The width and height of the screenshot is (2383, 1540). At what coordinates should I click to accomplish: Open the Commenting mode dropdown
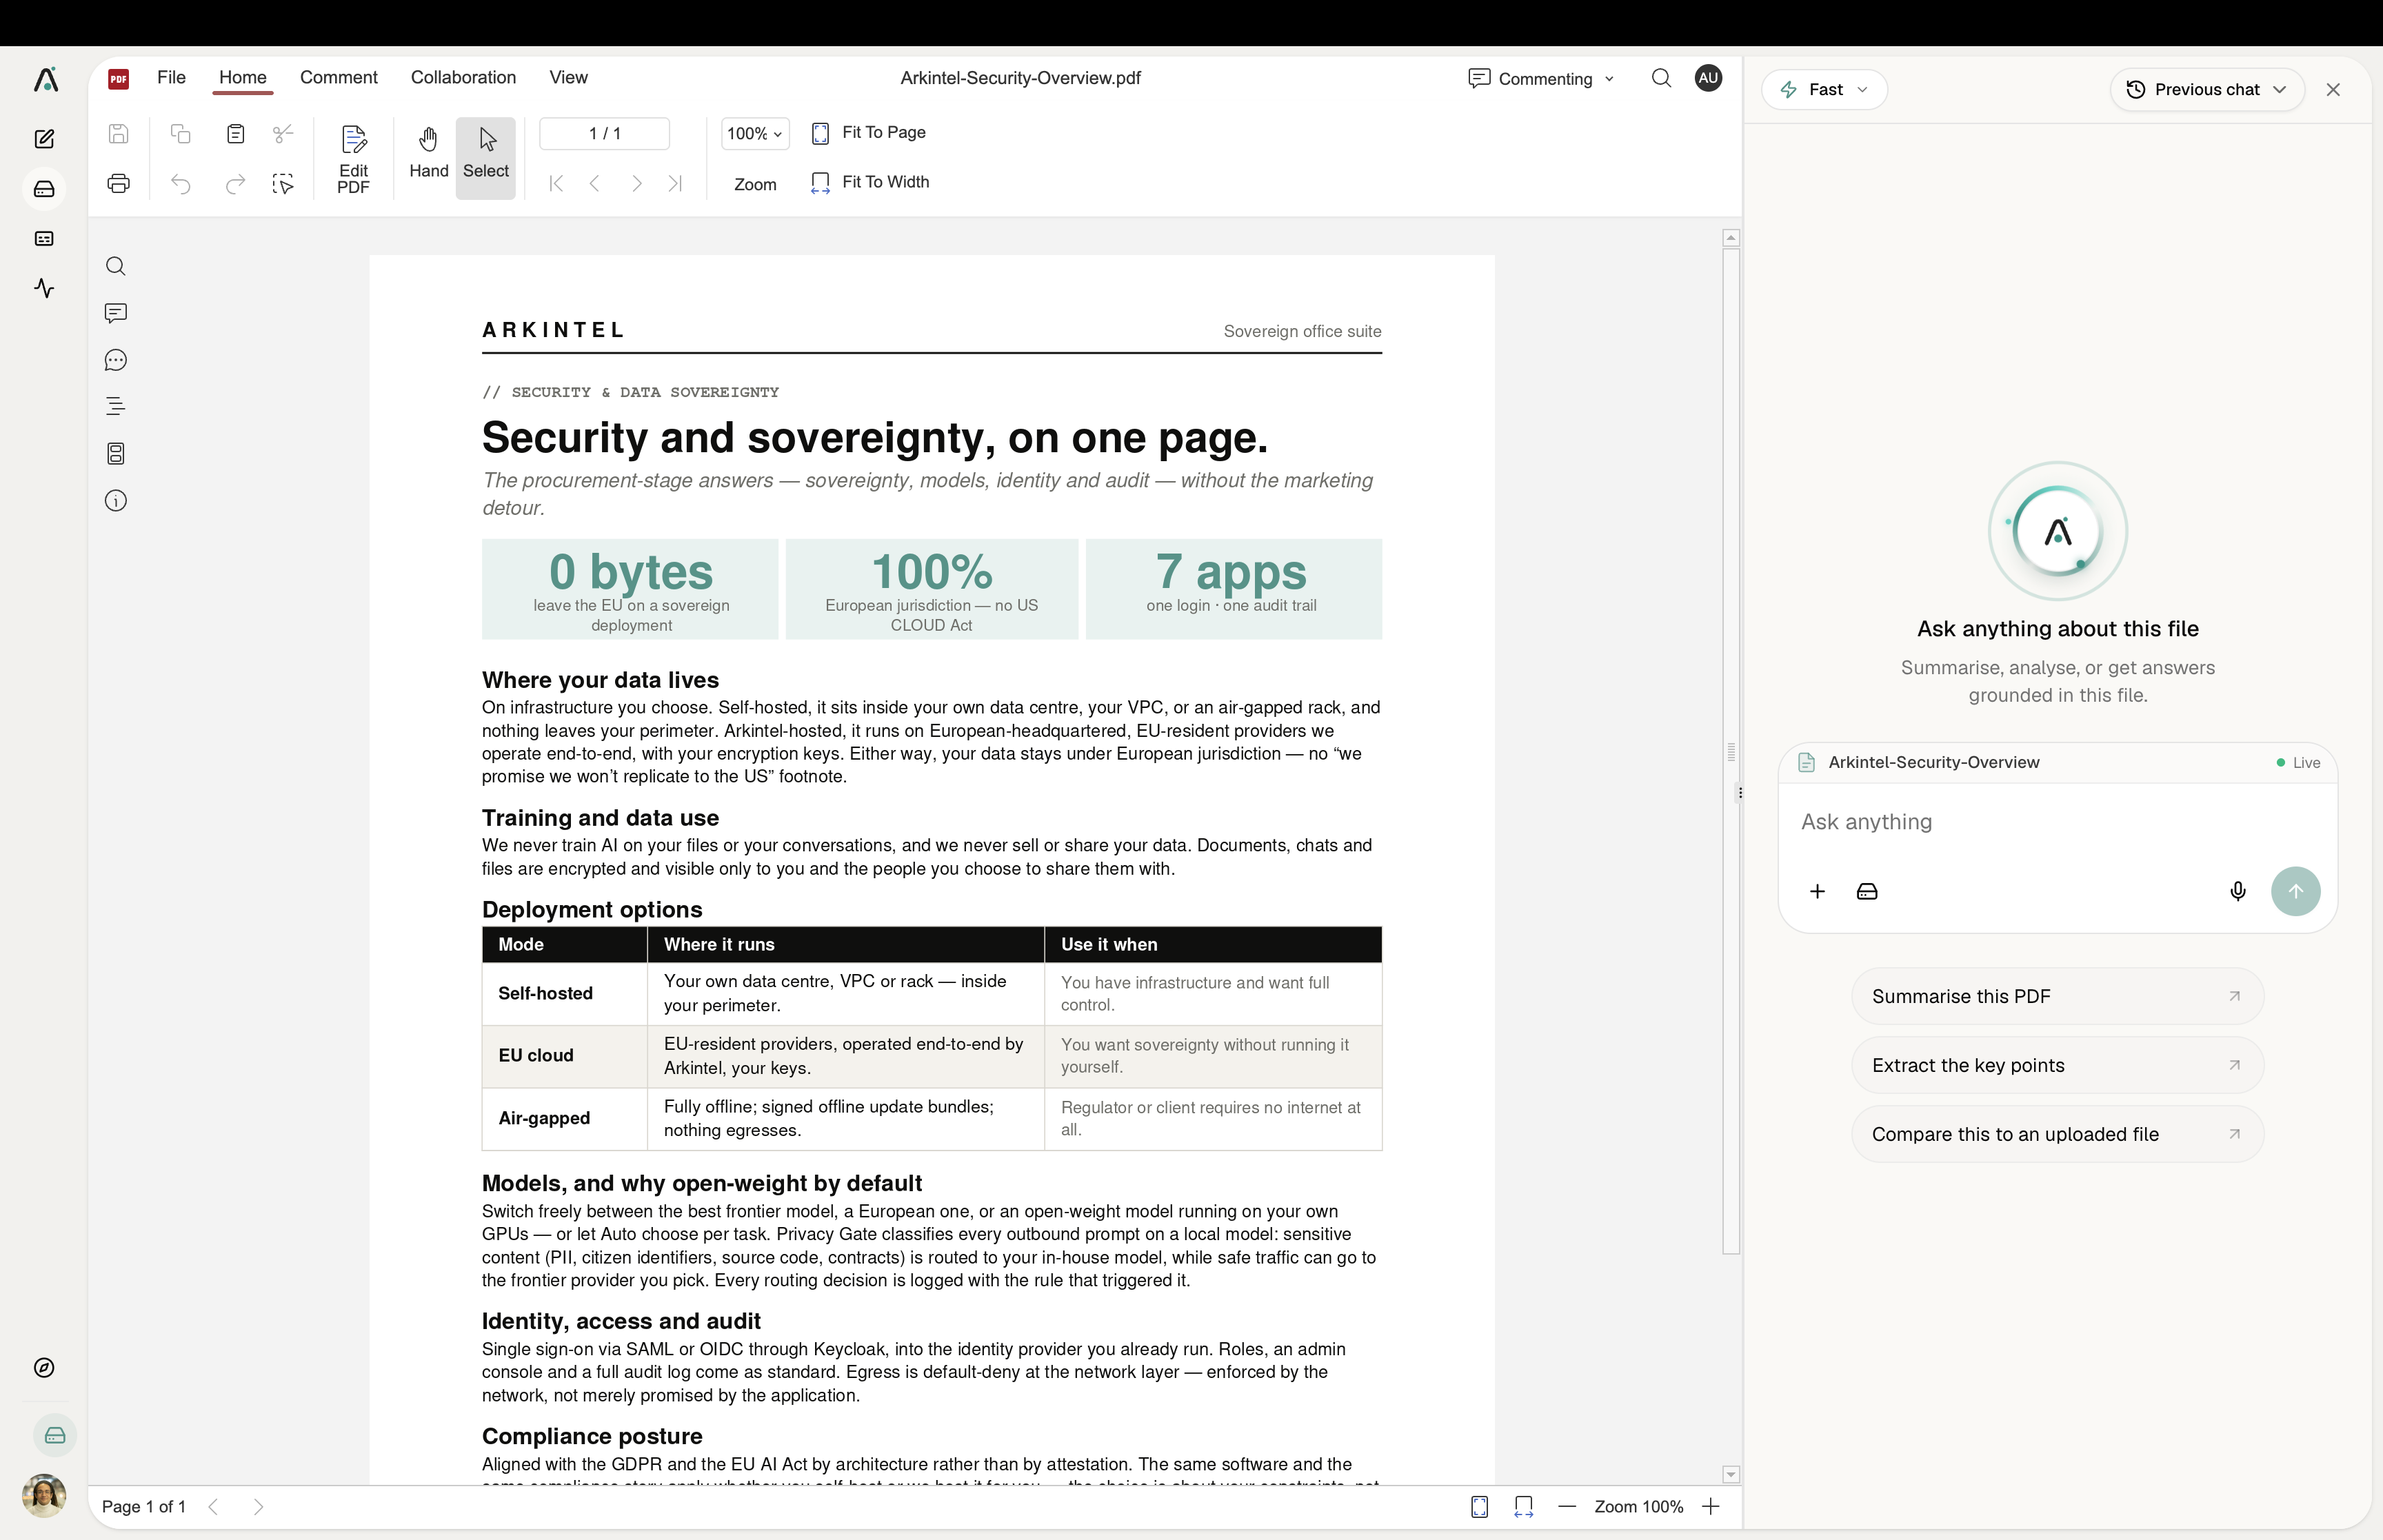[x=1541, y=79]
